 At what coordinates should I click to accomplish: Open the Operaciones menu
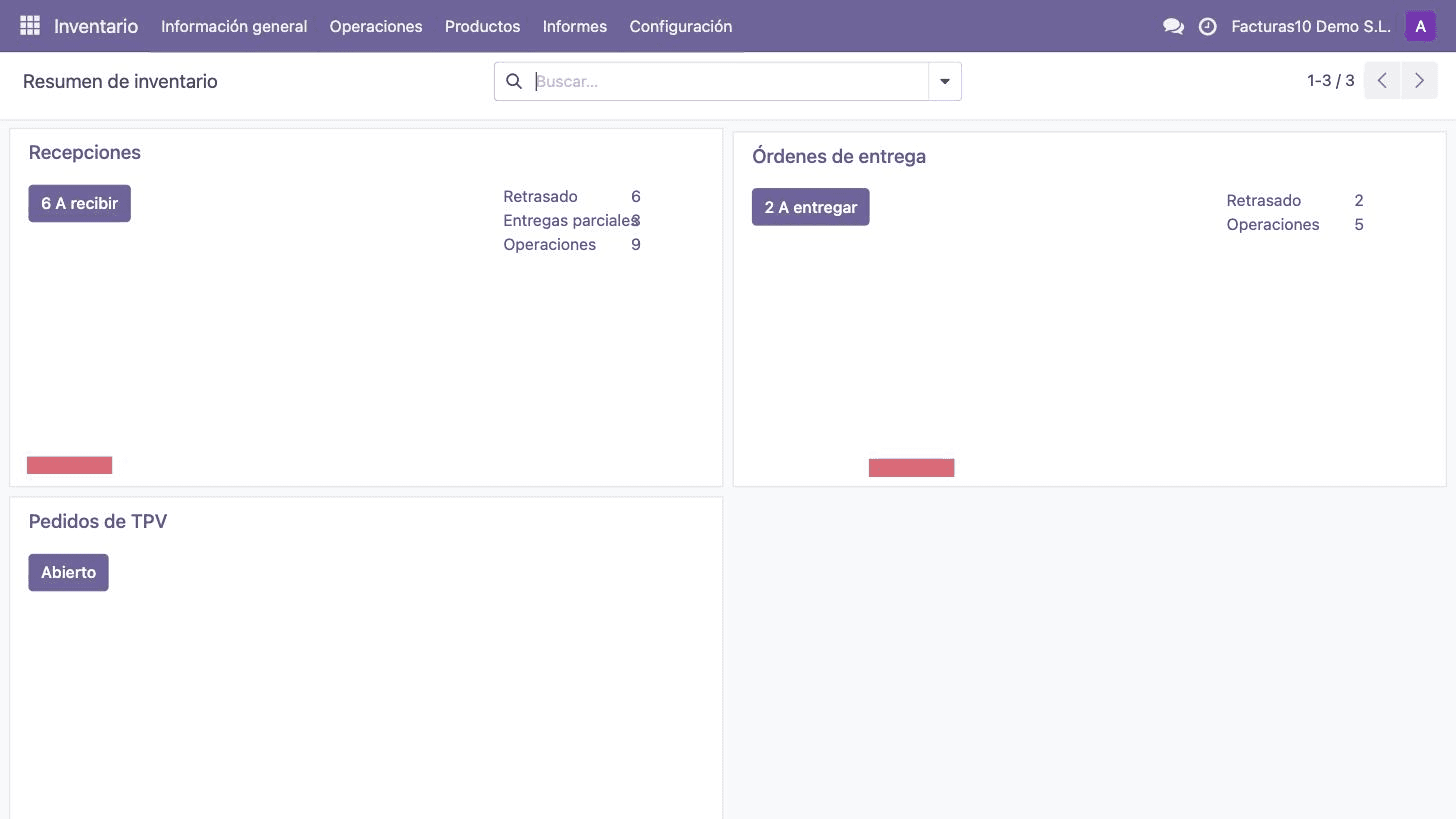coord(376,26)
